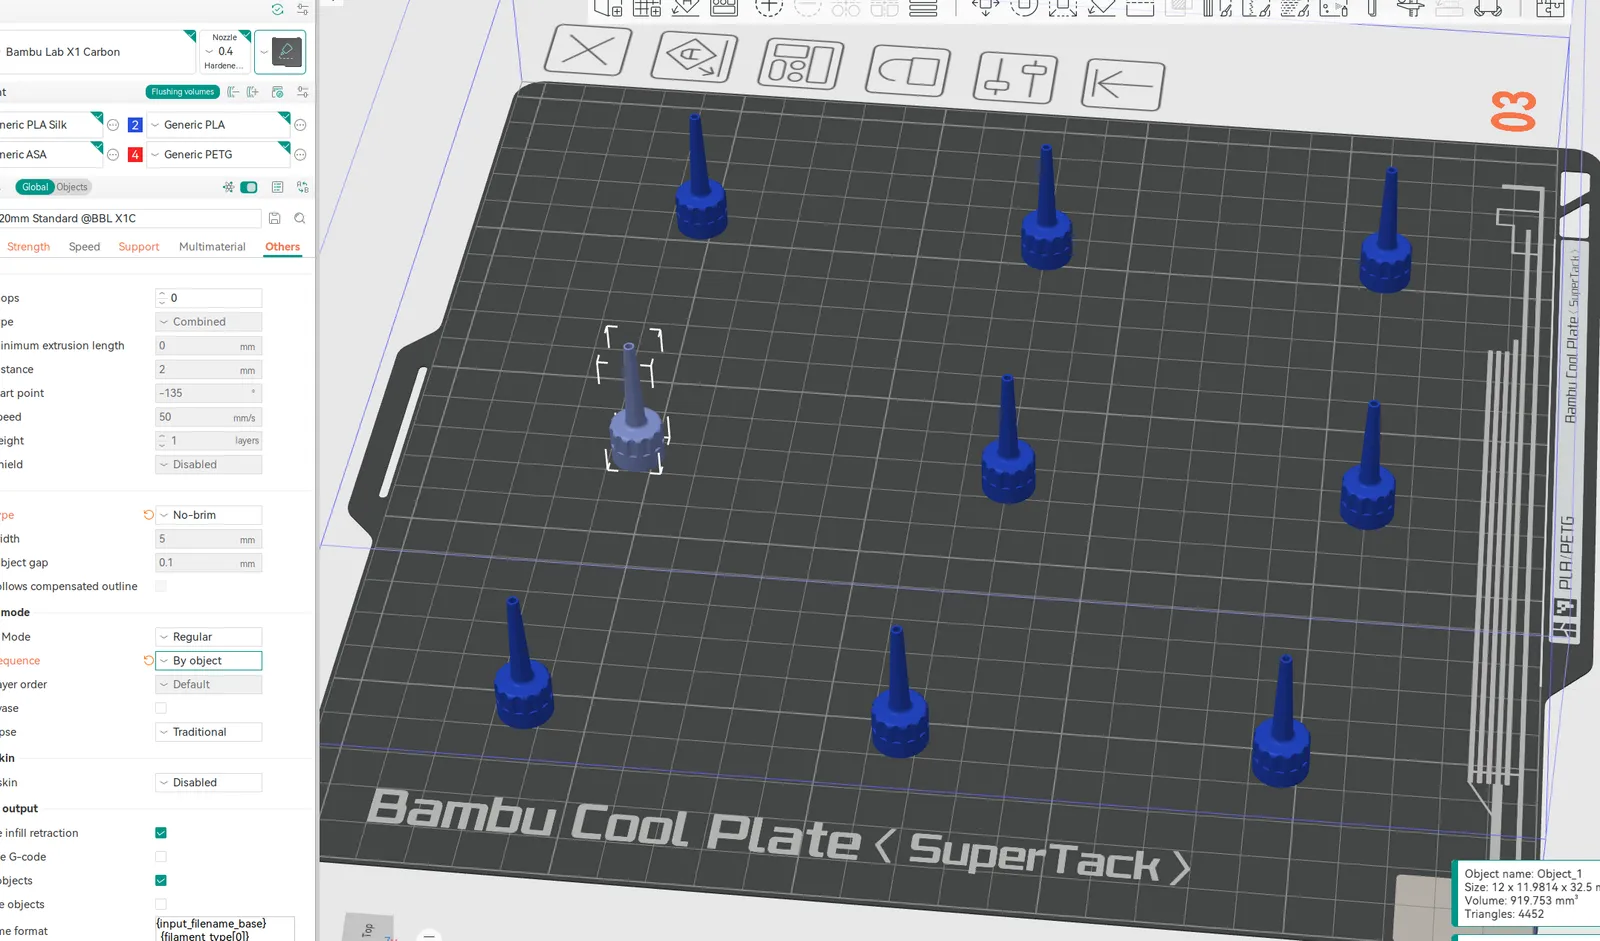
Task: Select the Others tab
Action: coord(282,247)
